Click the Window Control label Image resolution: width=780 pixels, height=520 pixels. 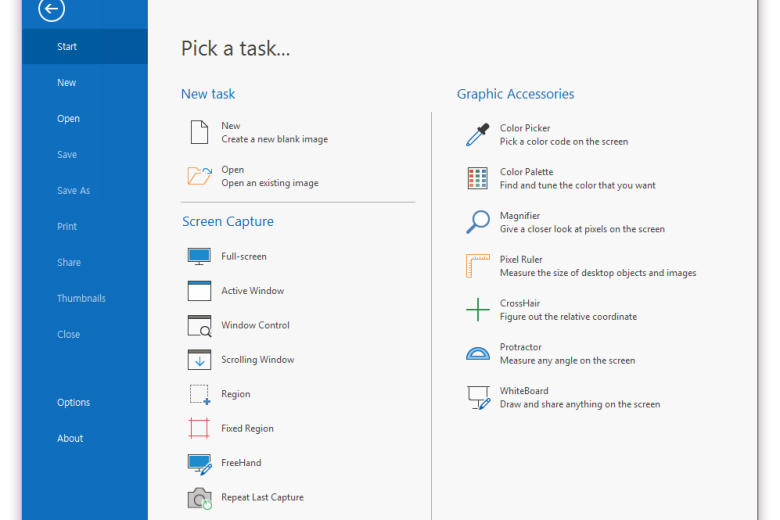[x=255, y=325]
